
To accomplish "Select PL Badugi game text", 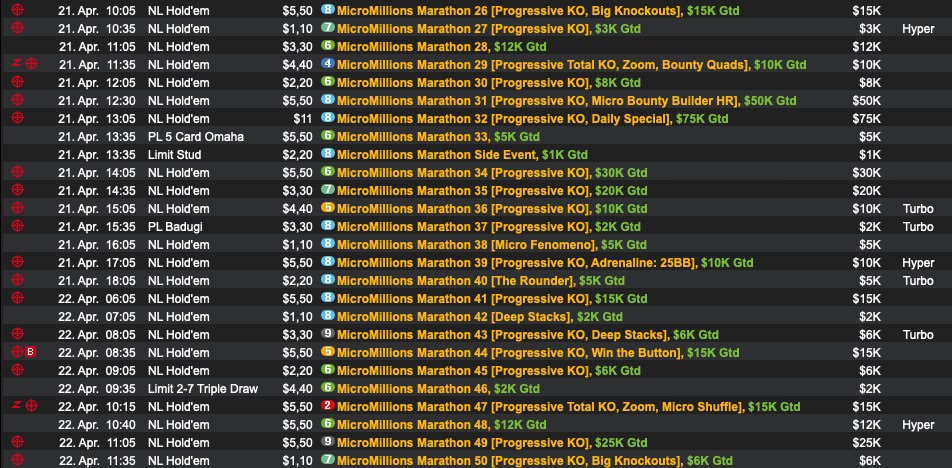I will coord(175,226).
